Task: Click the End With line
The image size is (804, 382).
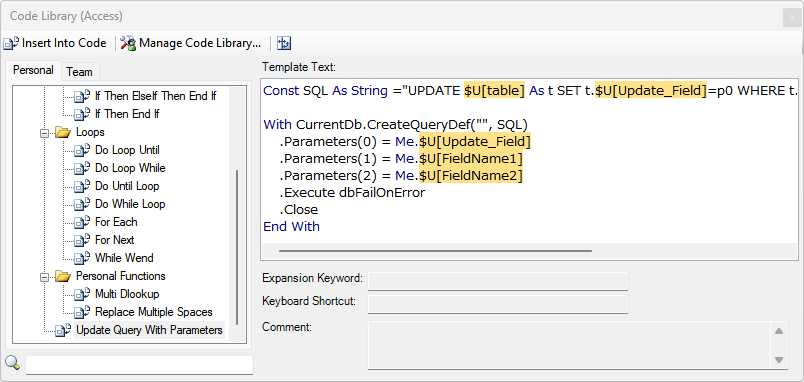Action: 291,227
